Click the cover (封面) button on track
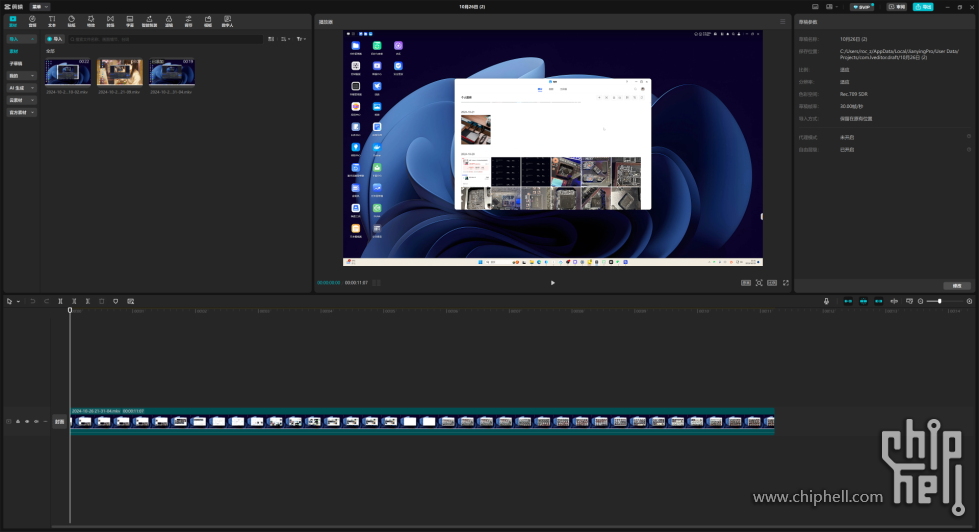 pos(59,421)
